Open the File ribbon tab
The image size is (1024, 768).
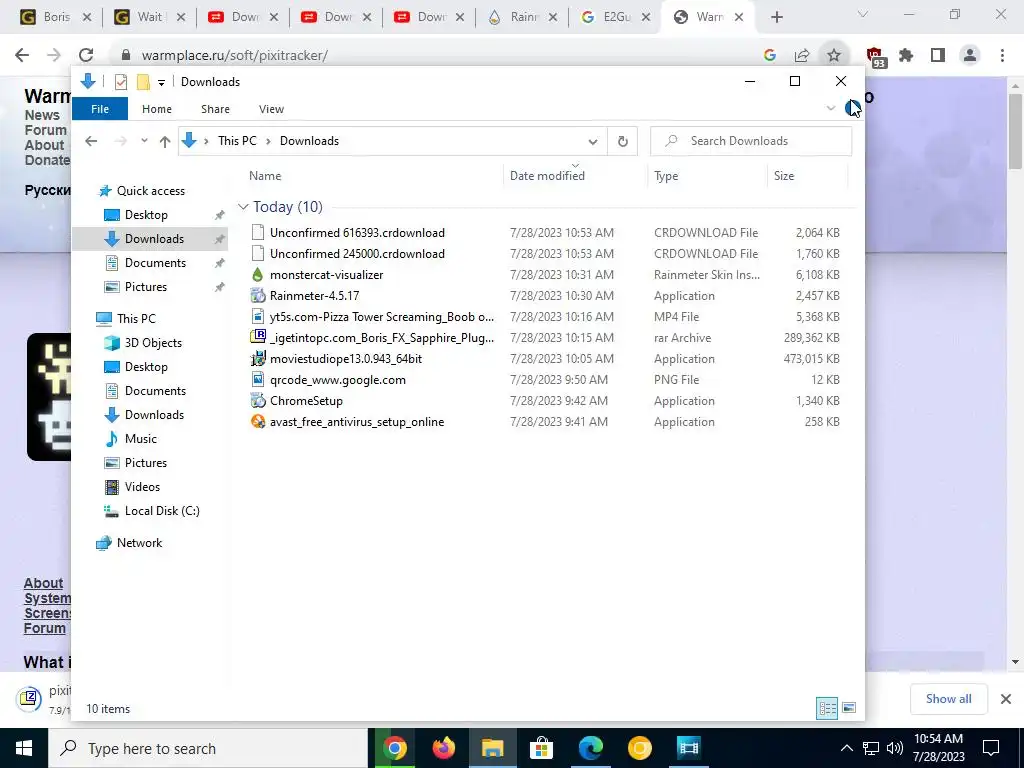100,109
